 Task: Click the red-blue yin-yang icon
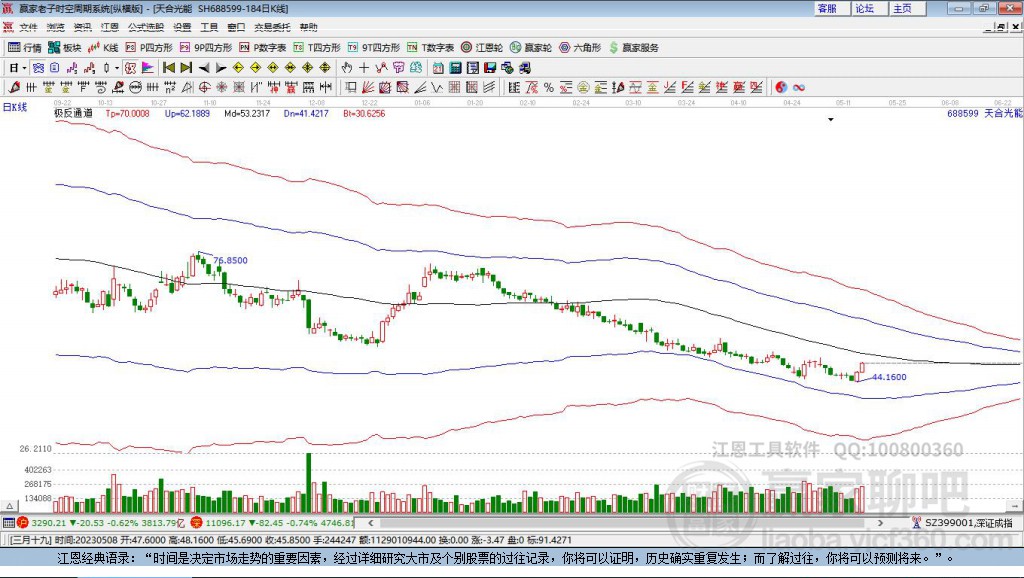coord(780,87)
